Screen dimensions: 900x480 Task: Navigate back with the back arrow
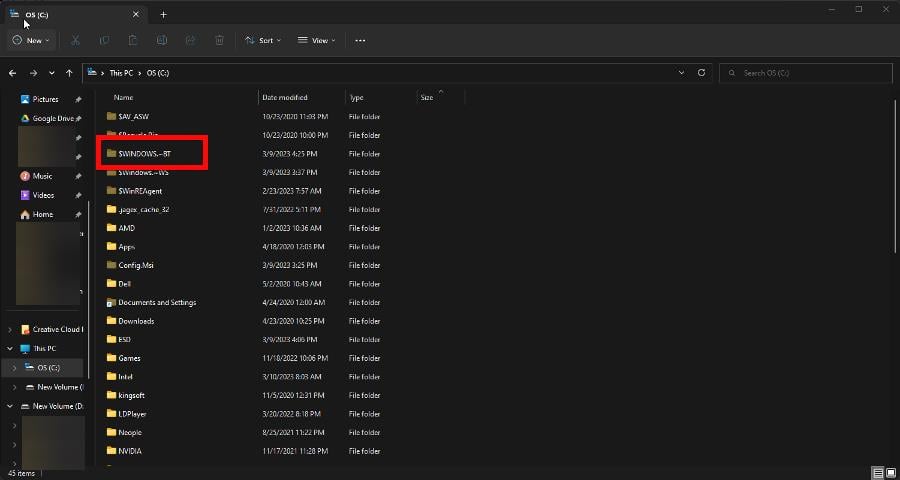point(13,73)
